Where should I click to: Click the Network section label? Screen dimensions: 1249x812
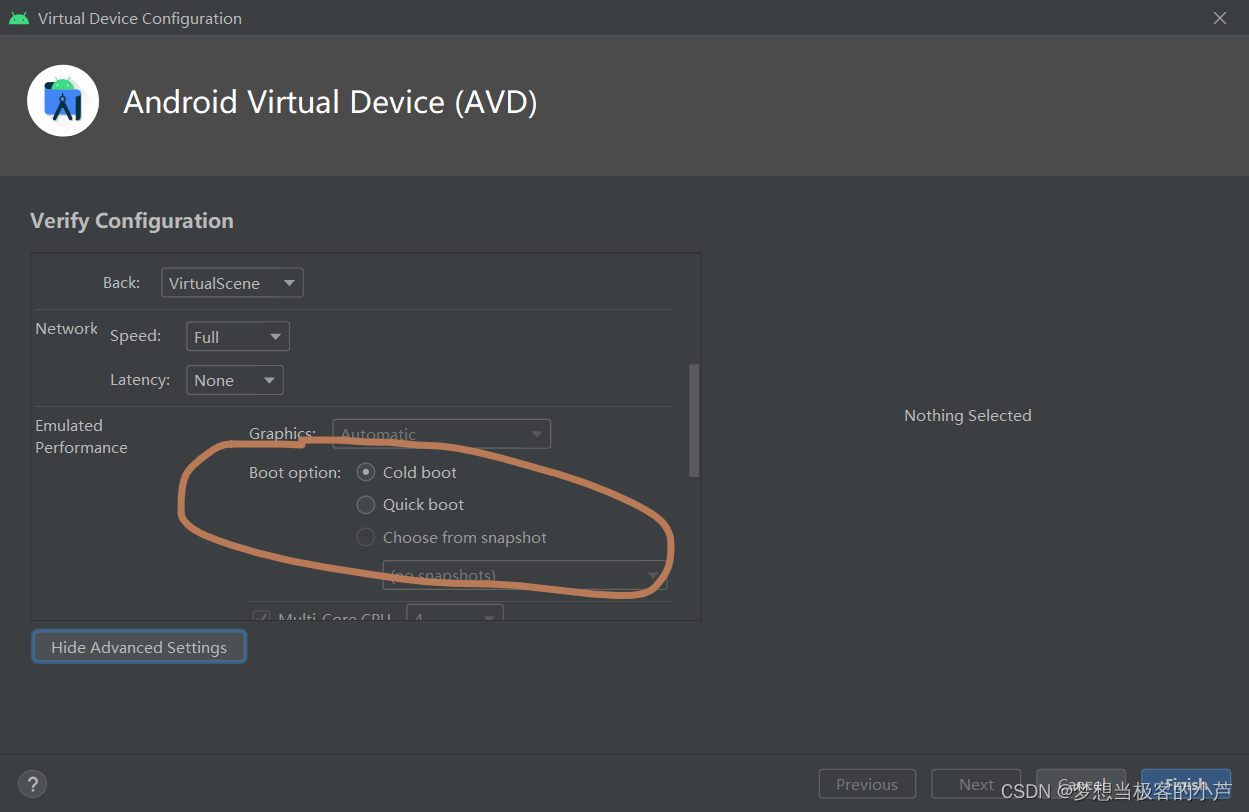pyautogui.click(x=66, y=328)
